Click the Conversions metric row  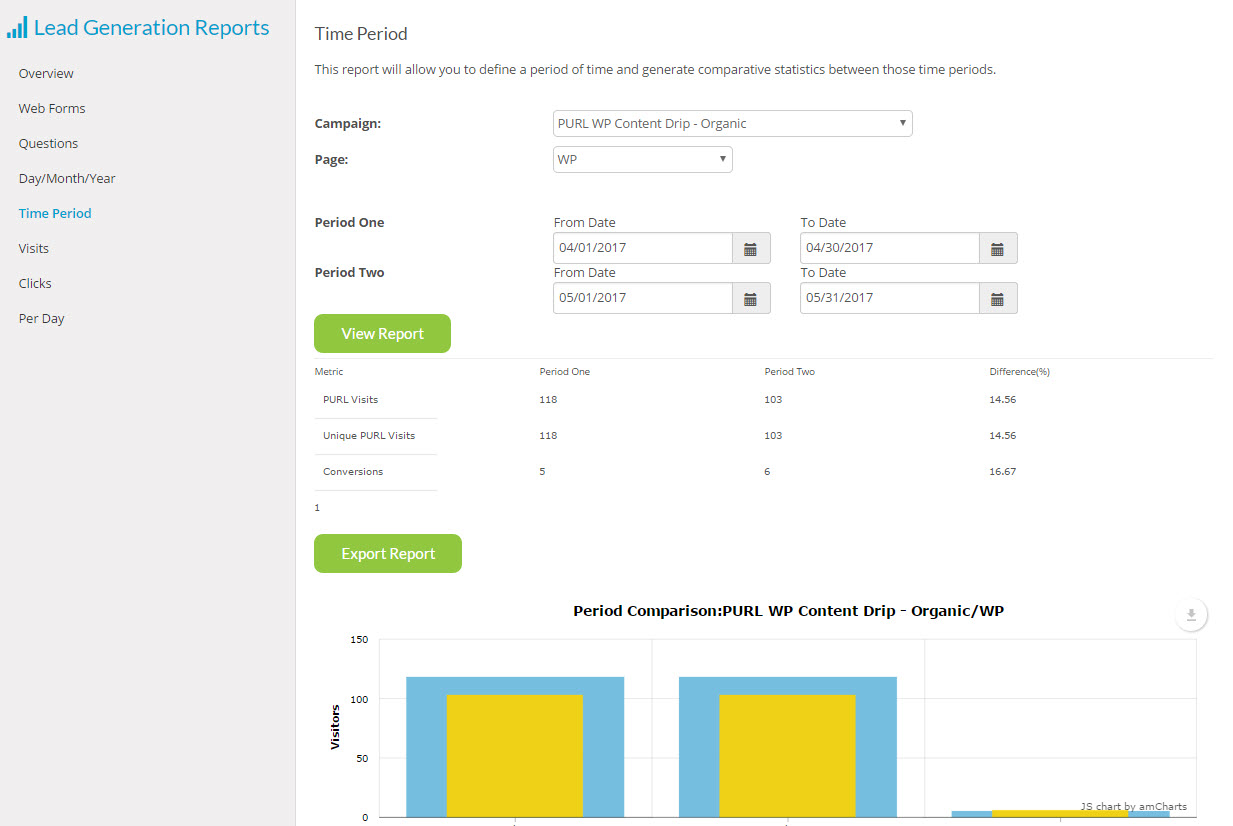(763, 472)
